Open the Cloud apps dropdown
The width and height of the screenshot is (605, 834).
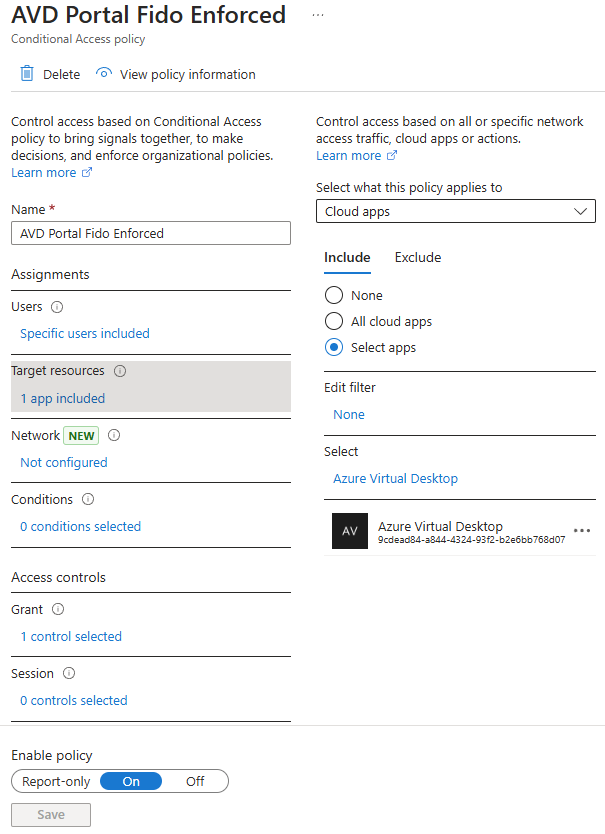point(455,211)
